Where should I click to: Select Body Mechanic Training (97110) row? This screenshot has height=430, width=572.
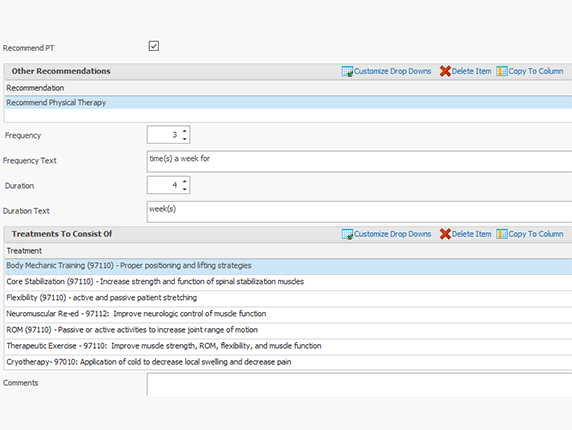point(288,266)
